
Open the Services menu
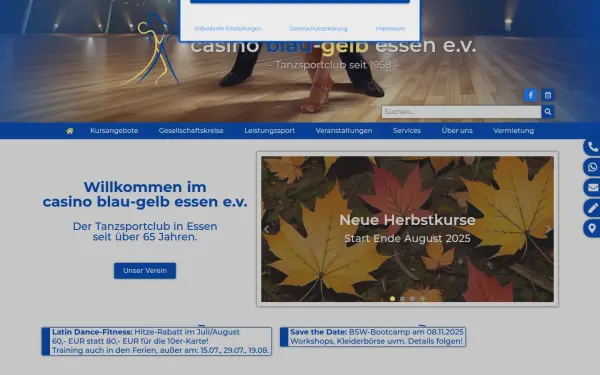(x=407, y=131)
